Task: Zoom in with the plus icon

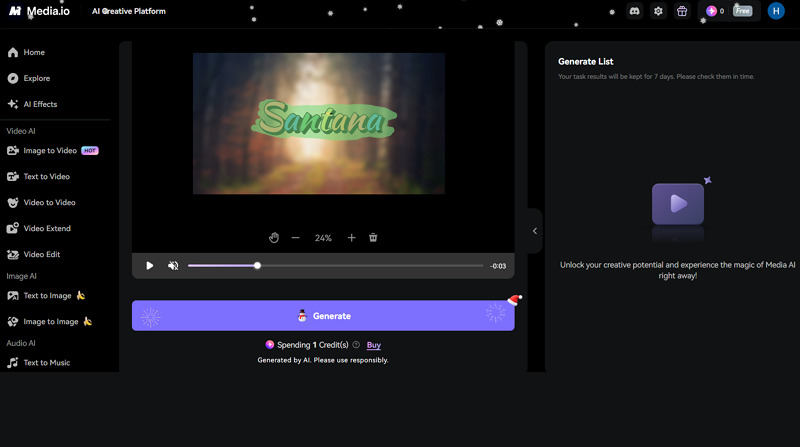Action: pyautogui.click(x=351, y=238)
